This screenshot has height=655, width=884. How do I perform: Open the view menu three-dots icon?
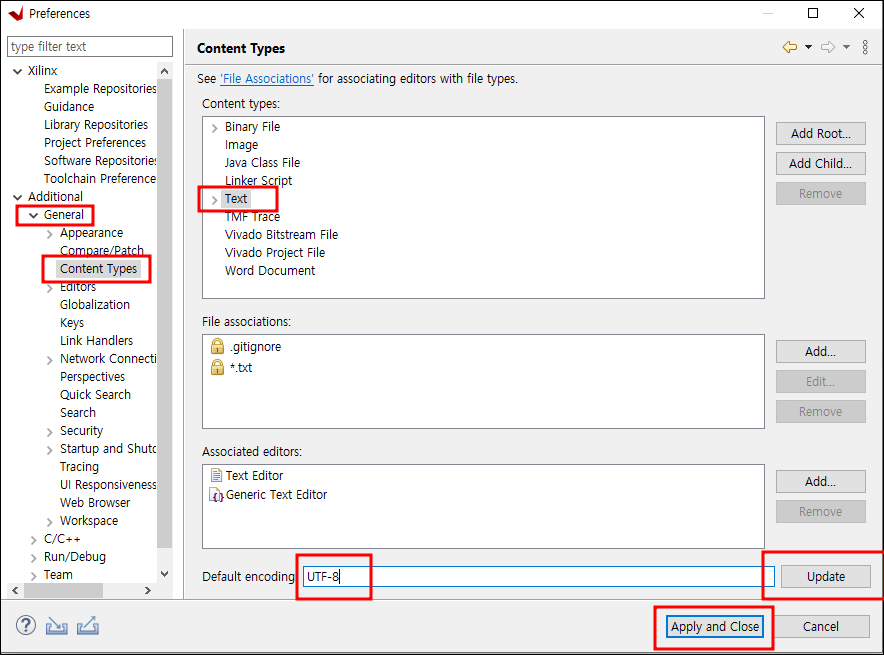pyautogui.click(x=865, y=47)
